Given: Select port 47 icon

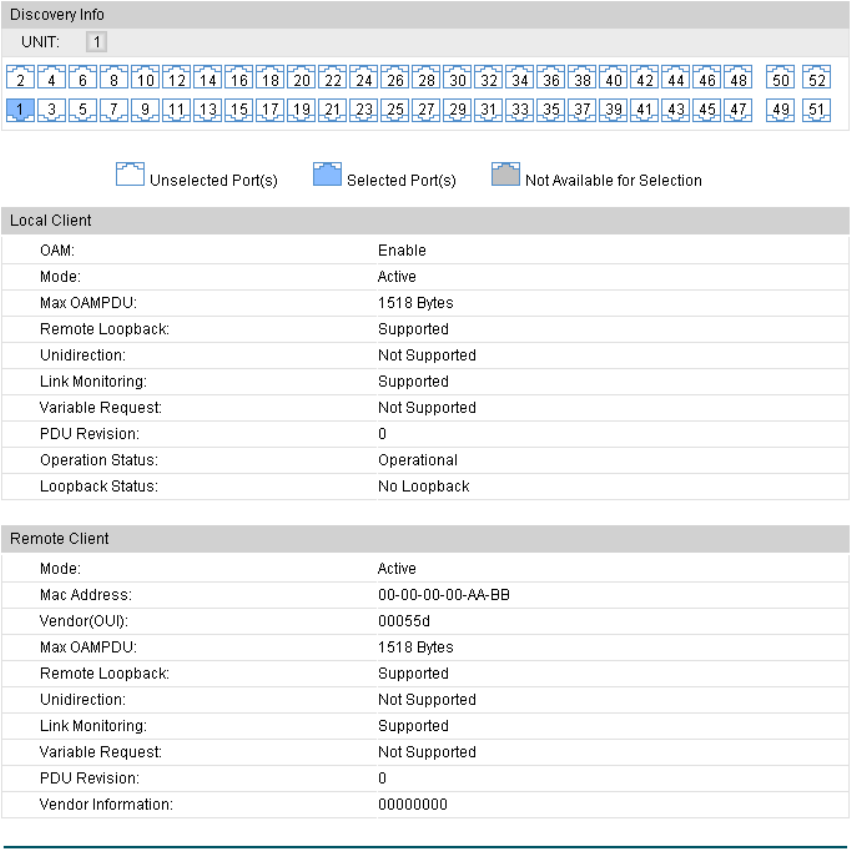Looking at the screenshot, I should [738, 110].
